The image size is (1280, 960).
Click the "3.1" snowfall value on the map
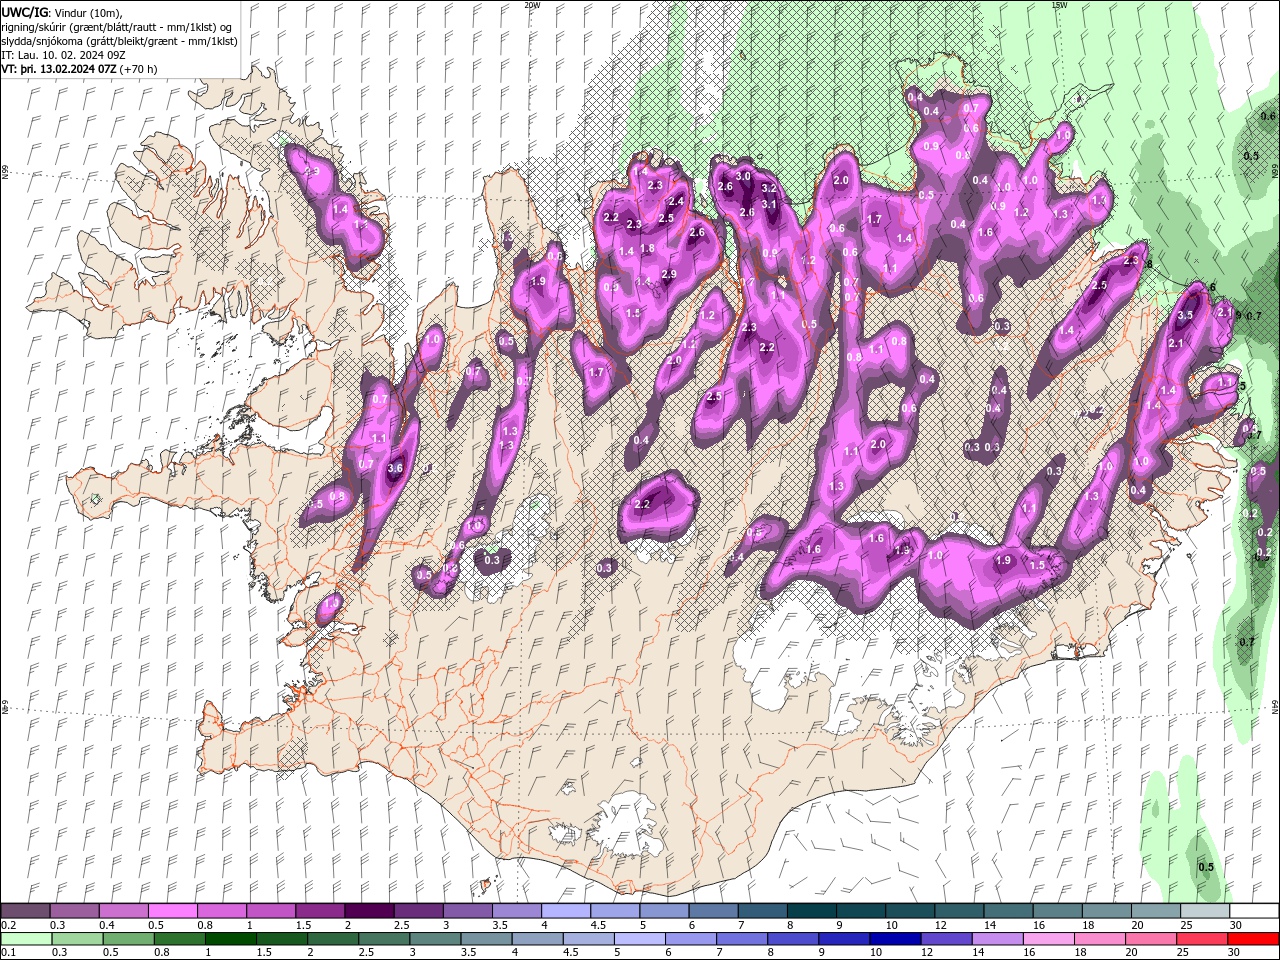[x=769, y=204]
